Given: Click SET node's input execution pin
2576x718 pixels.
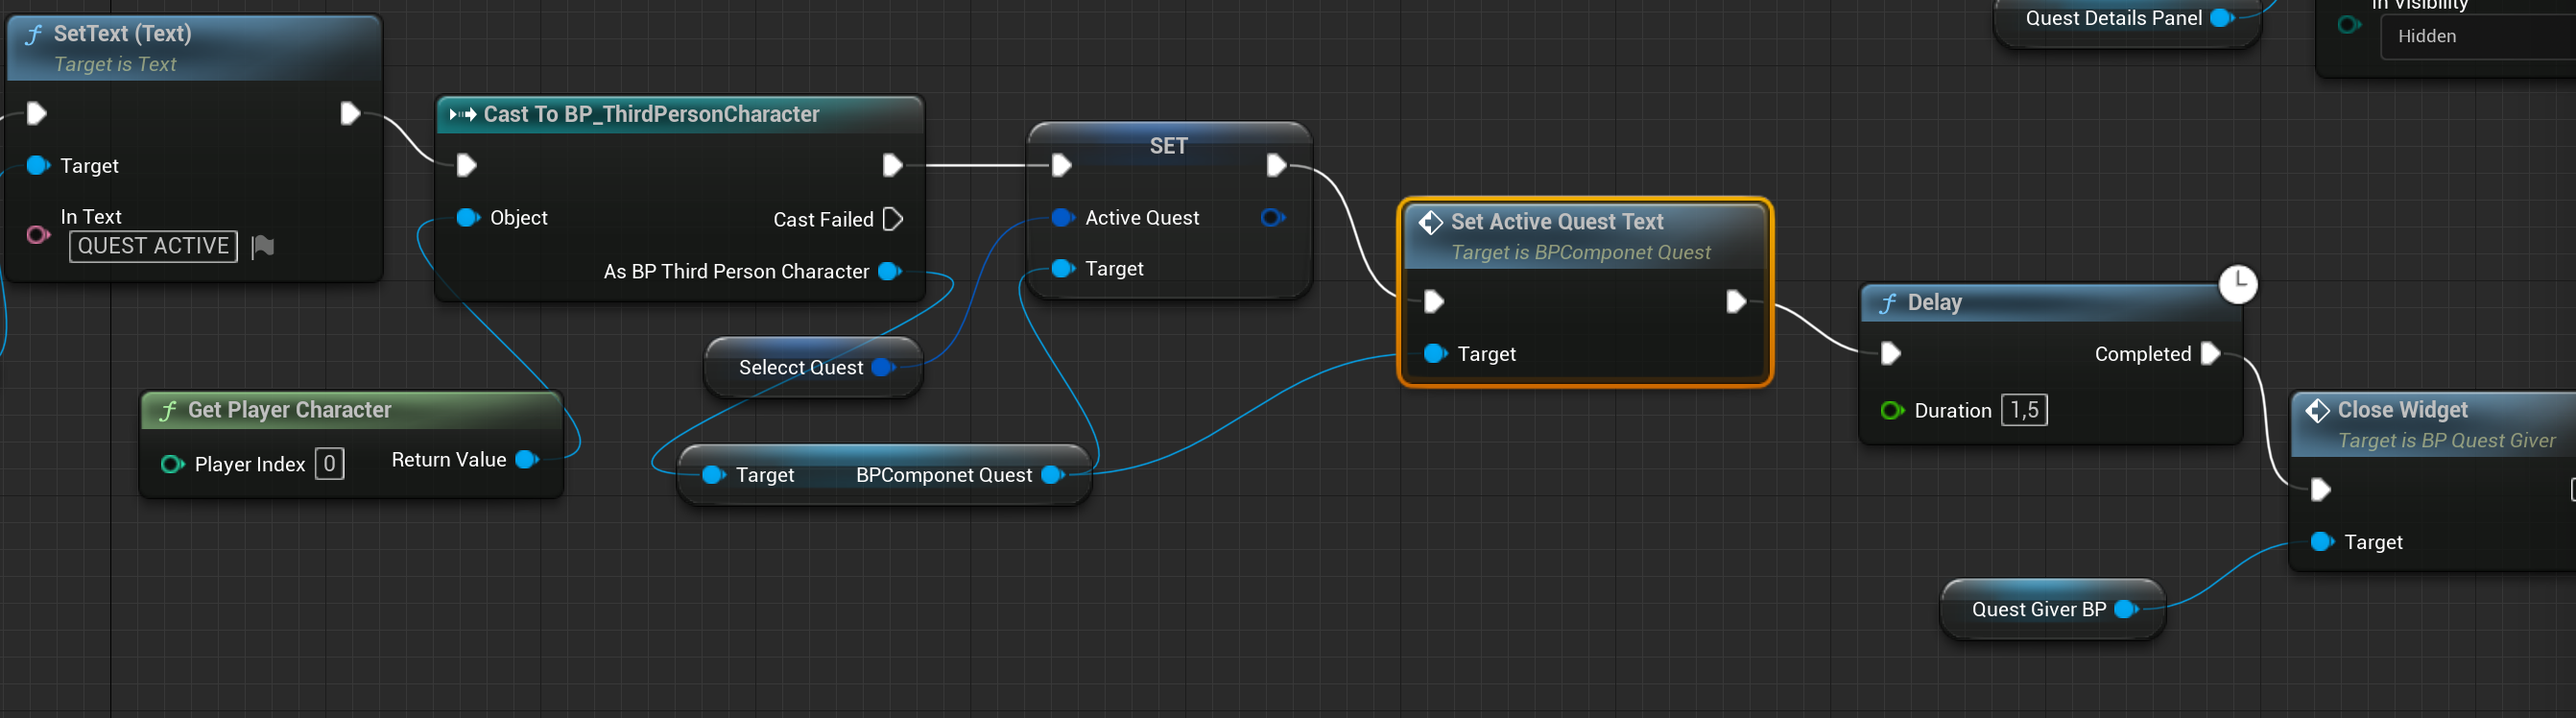Looking at the screenshot, I should click(1062, 165).
